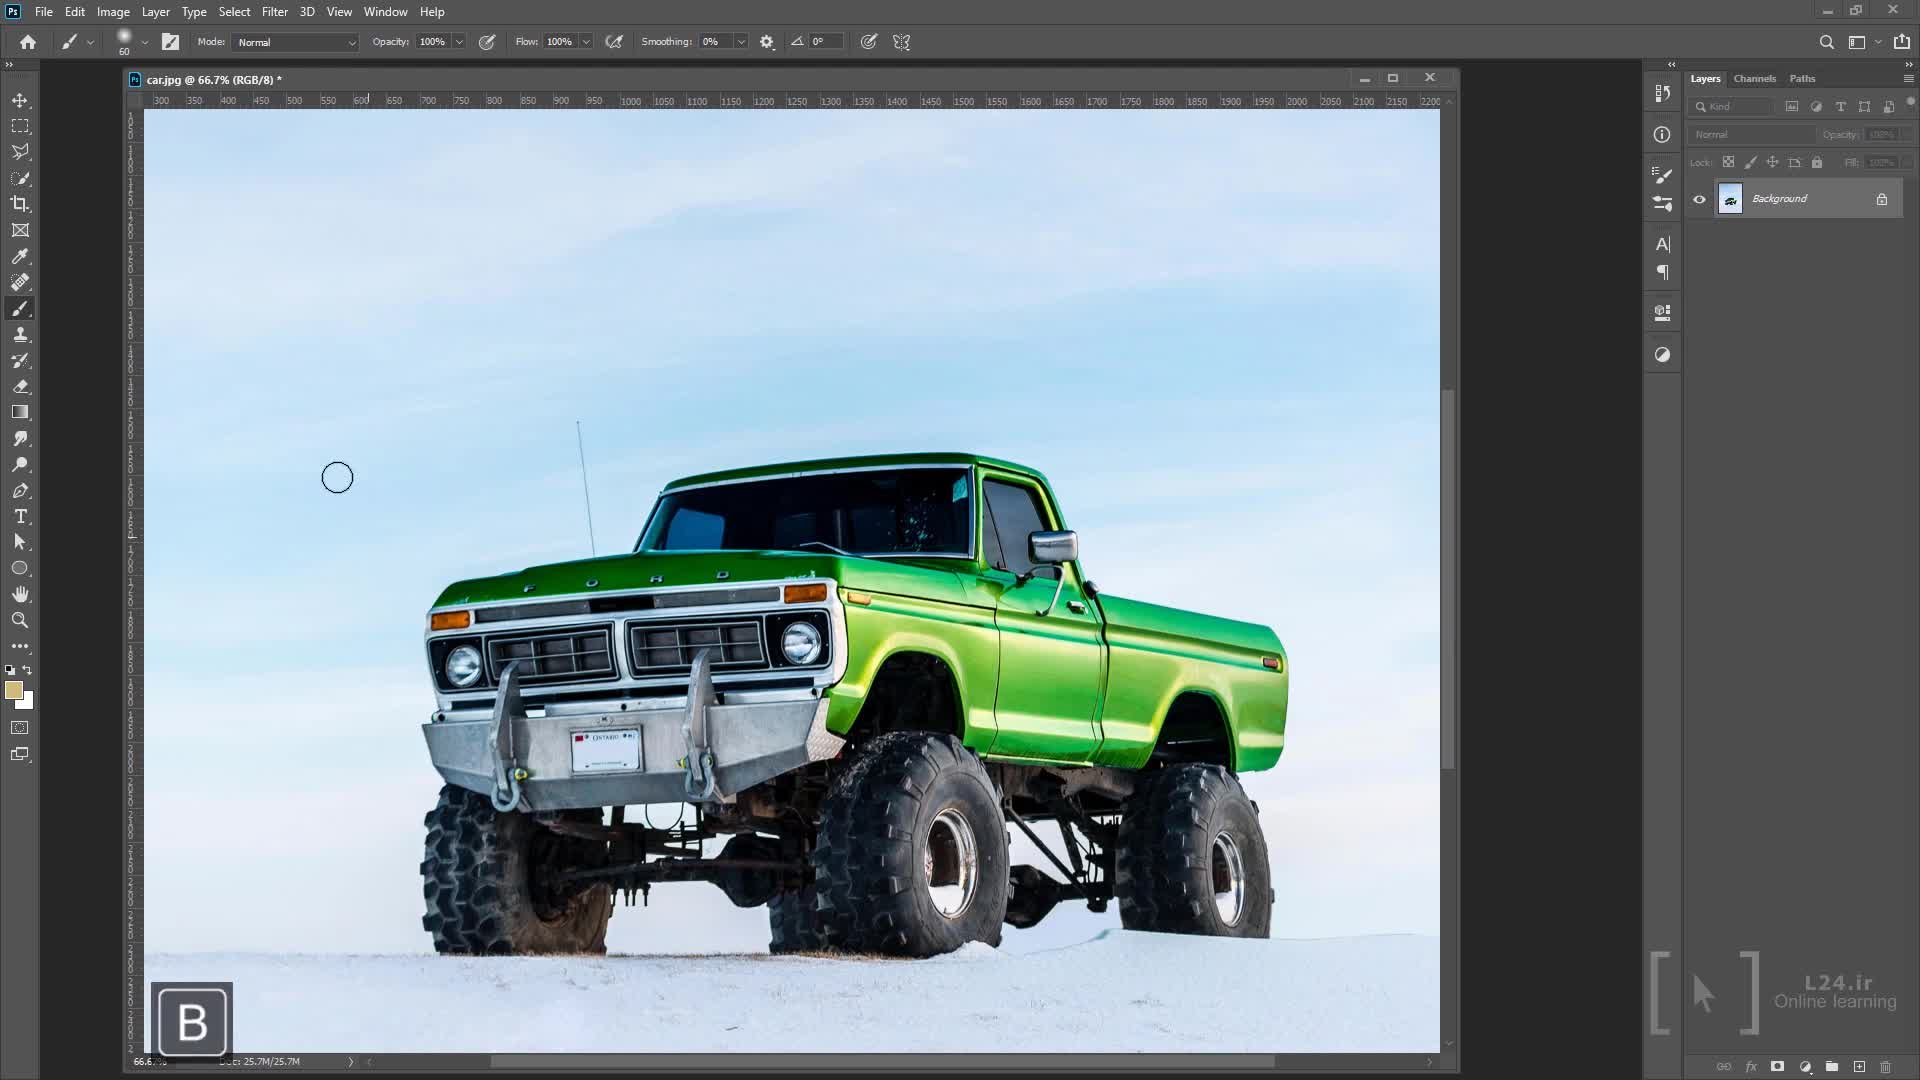This screenshot has height=1080, width=1920.
Task: Select the Zoom tool in toolbar
Action: (x=20, y=621)
